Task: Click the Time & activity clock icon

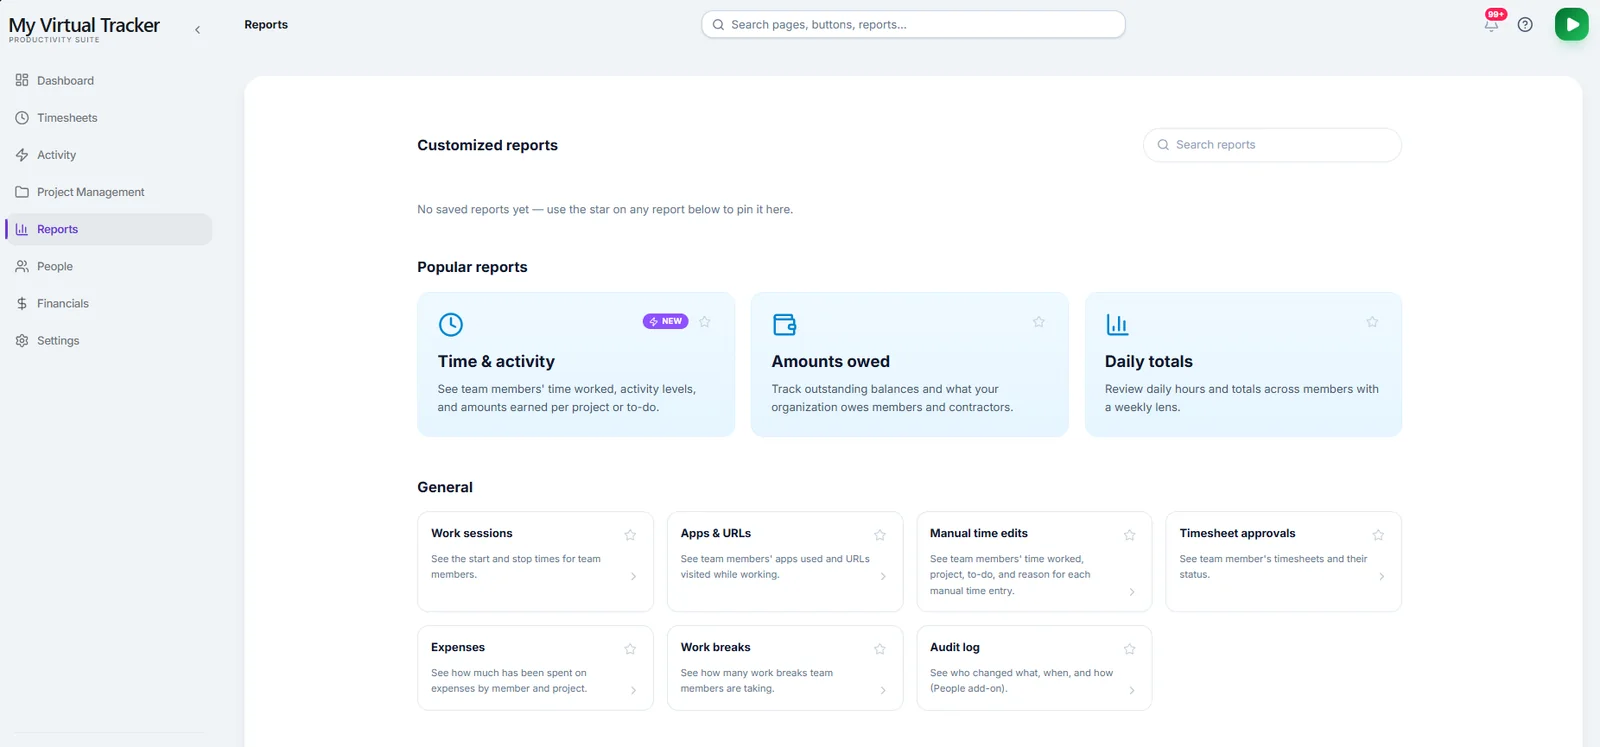Action: (451, 324)
